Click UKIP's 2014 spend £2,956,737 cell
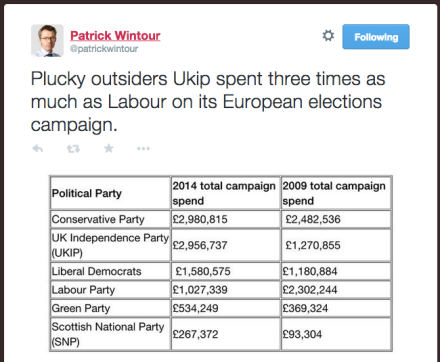Image resolution: width=440 pixels, height=362 pixels. (225, 245)
